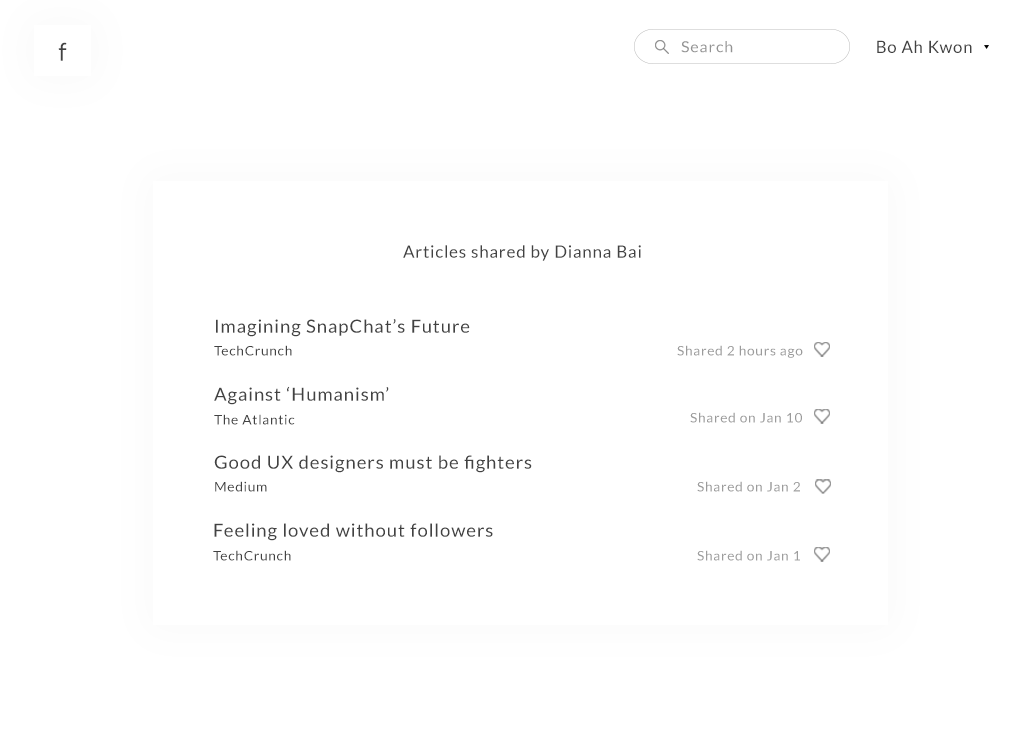1024x748 pixels.
Task: Click The Atlantic source label
Action: tap(254, 420)
